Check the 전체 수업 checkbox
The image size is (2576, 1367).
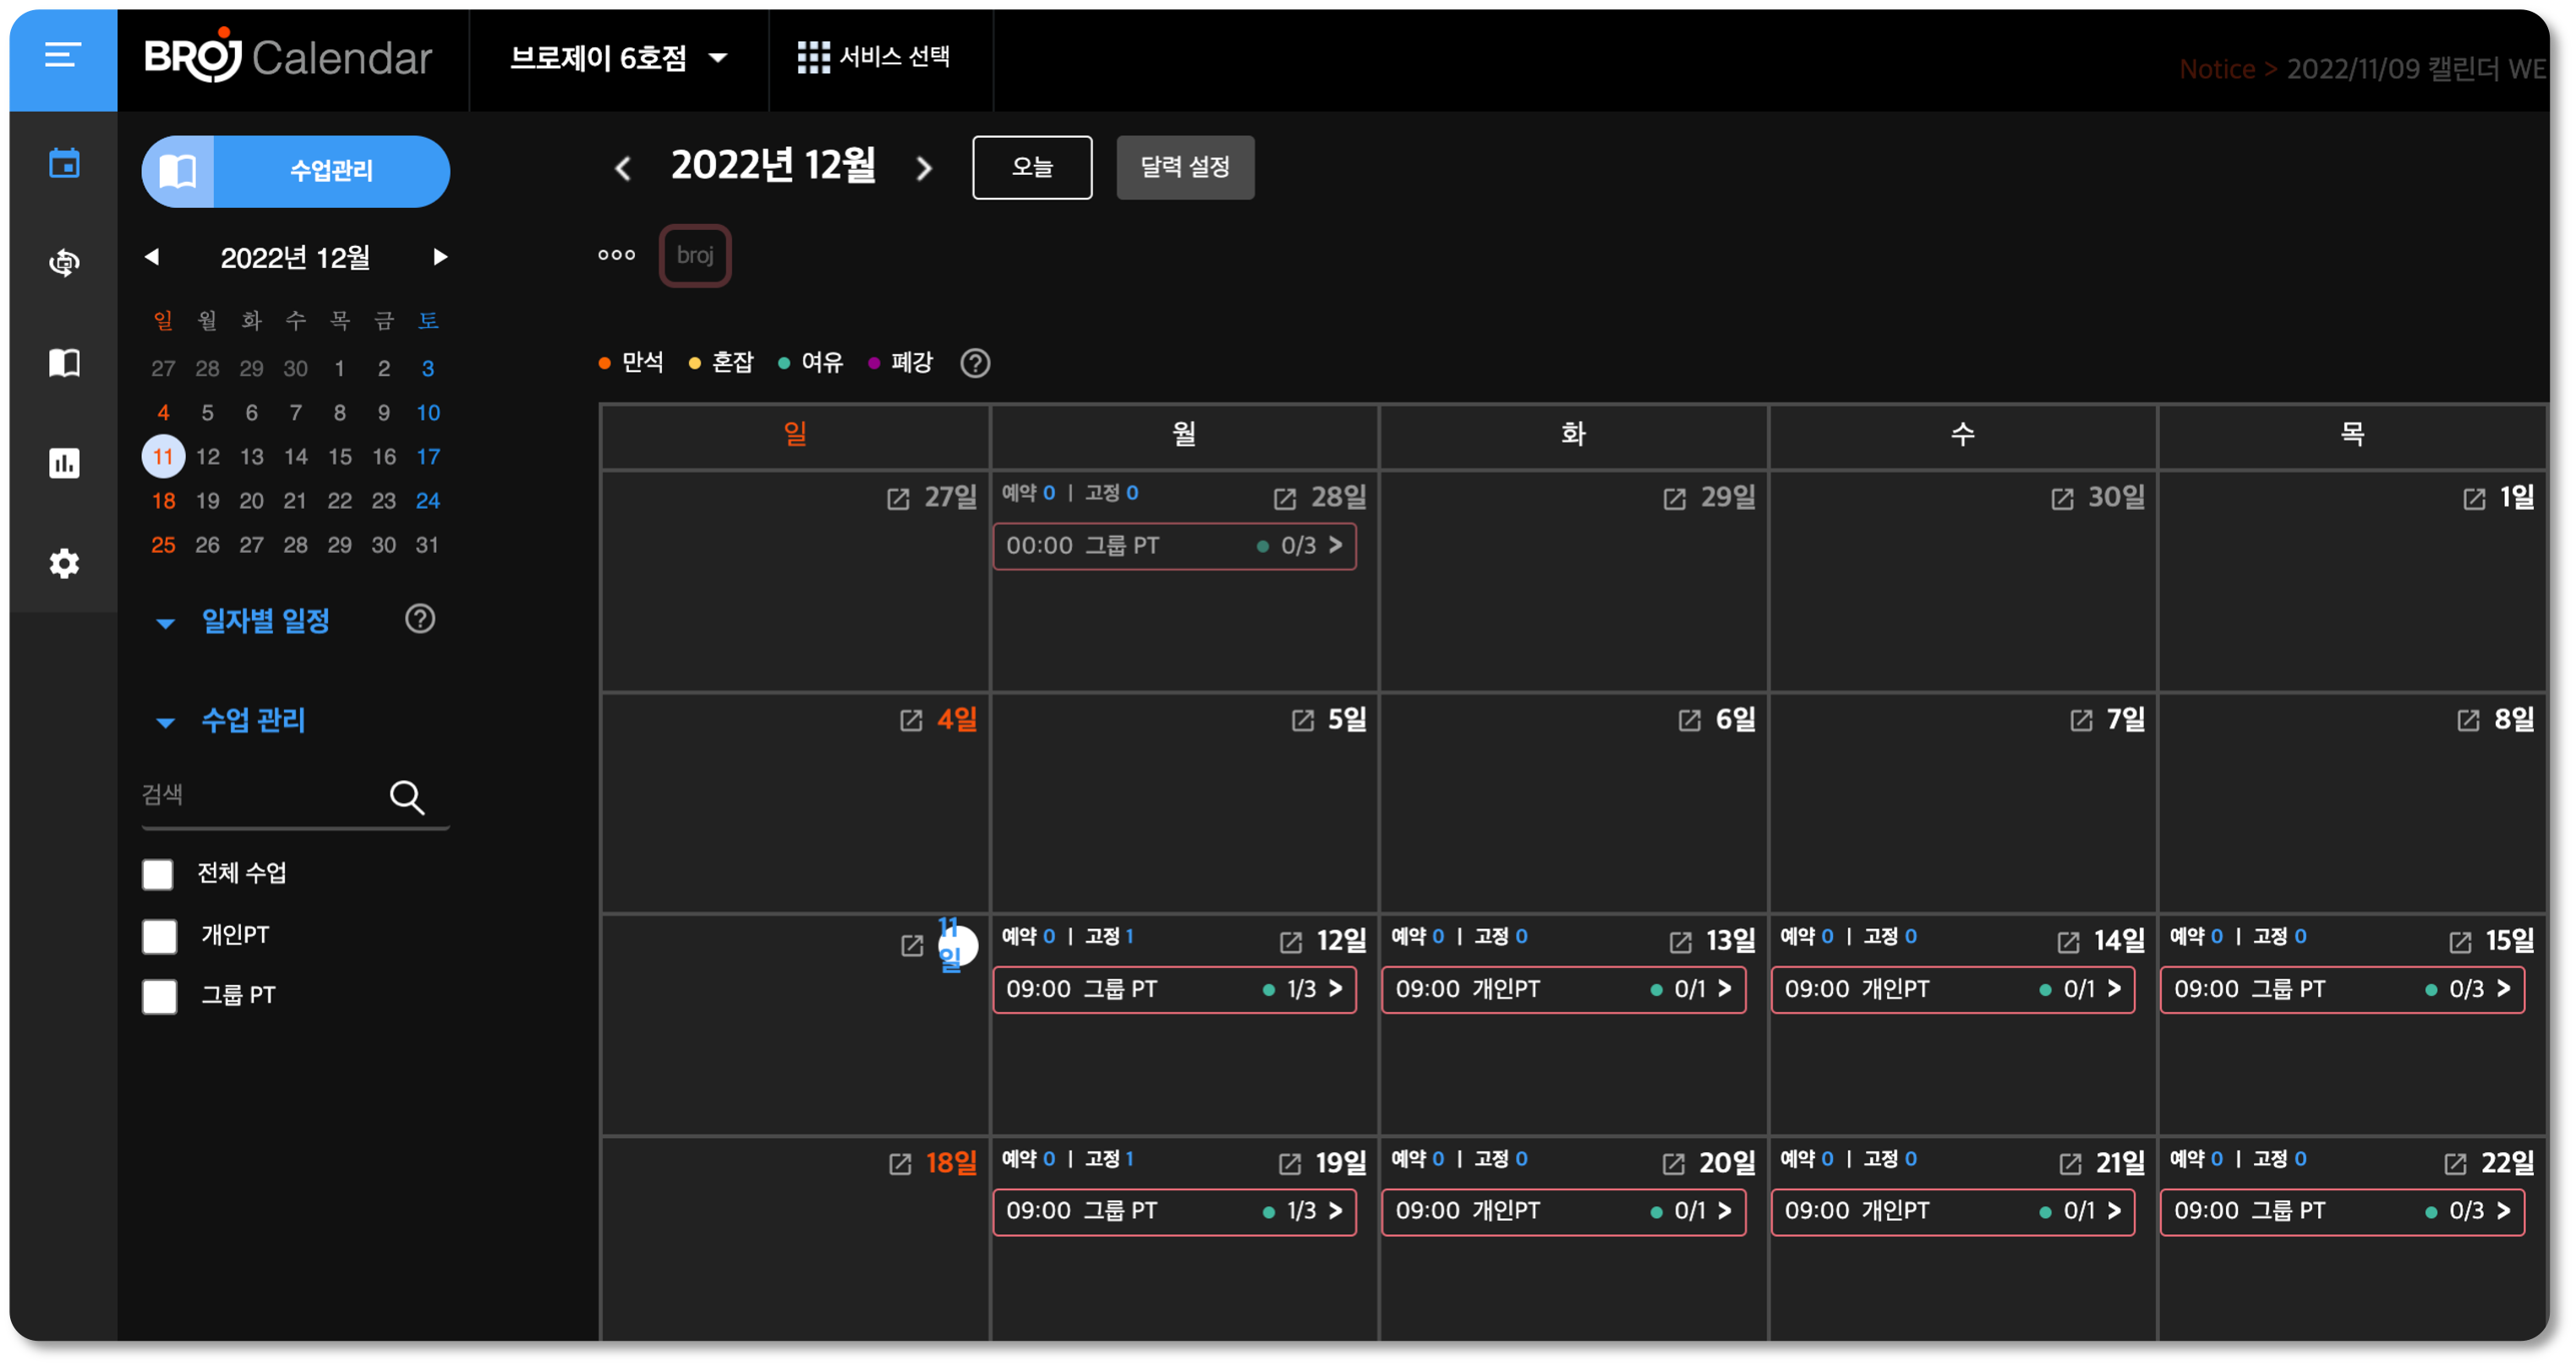158,874
